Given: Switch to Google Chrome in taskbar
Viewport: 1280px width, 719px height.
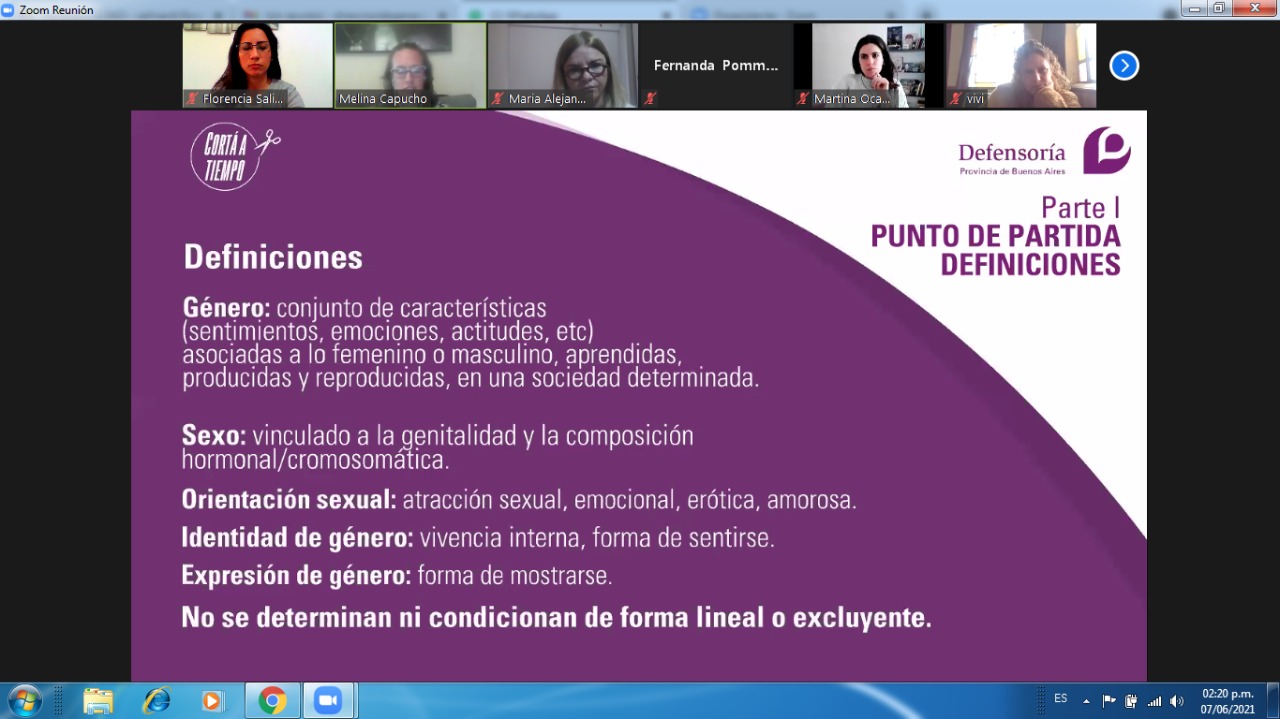Looking at the screenshot, I should [x=272, y=701].
